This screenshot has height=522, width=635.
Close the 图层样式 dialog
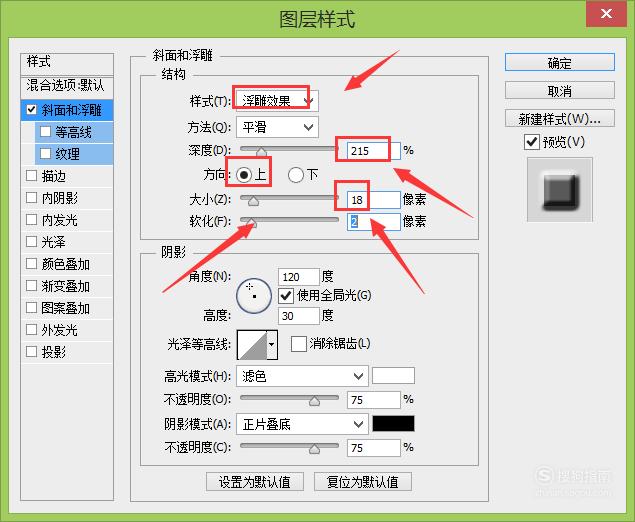[606, 14]
